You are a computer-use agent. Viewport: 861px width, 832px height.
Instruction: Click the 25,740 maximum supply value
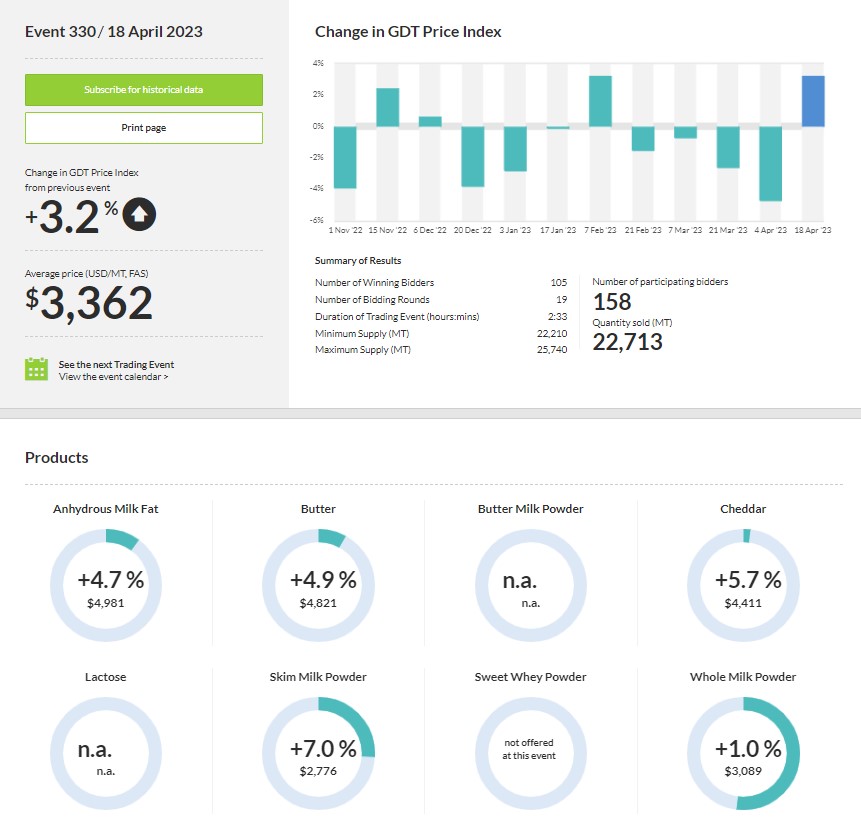pyautogui.click(x=552, y=350)
